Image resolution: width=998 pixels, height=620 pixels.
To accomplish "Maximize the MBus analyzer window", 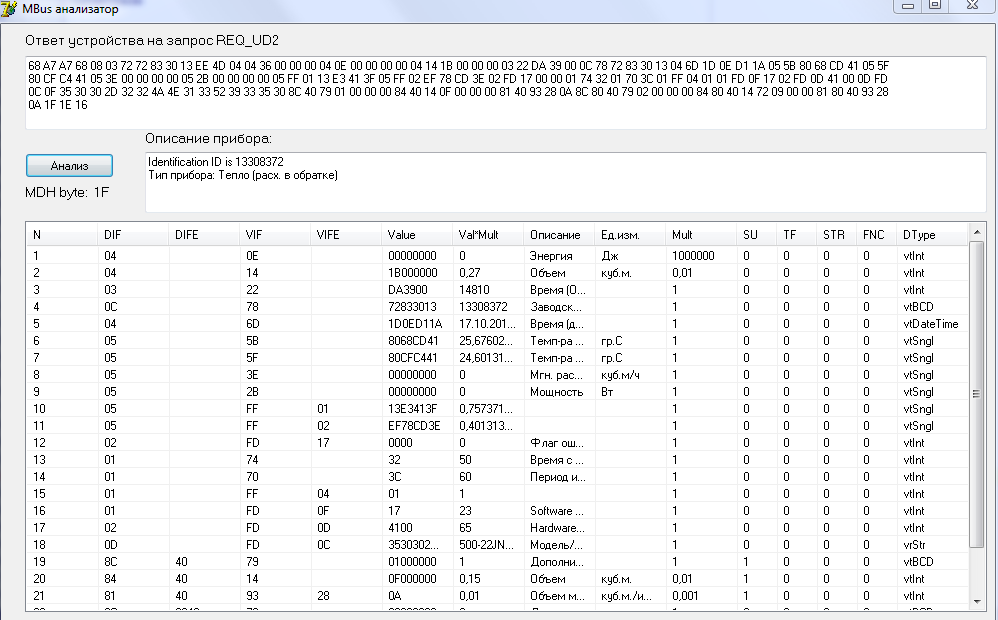I will coord(935,6).
